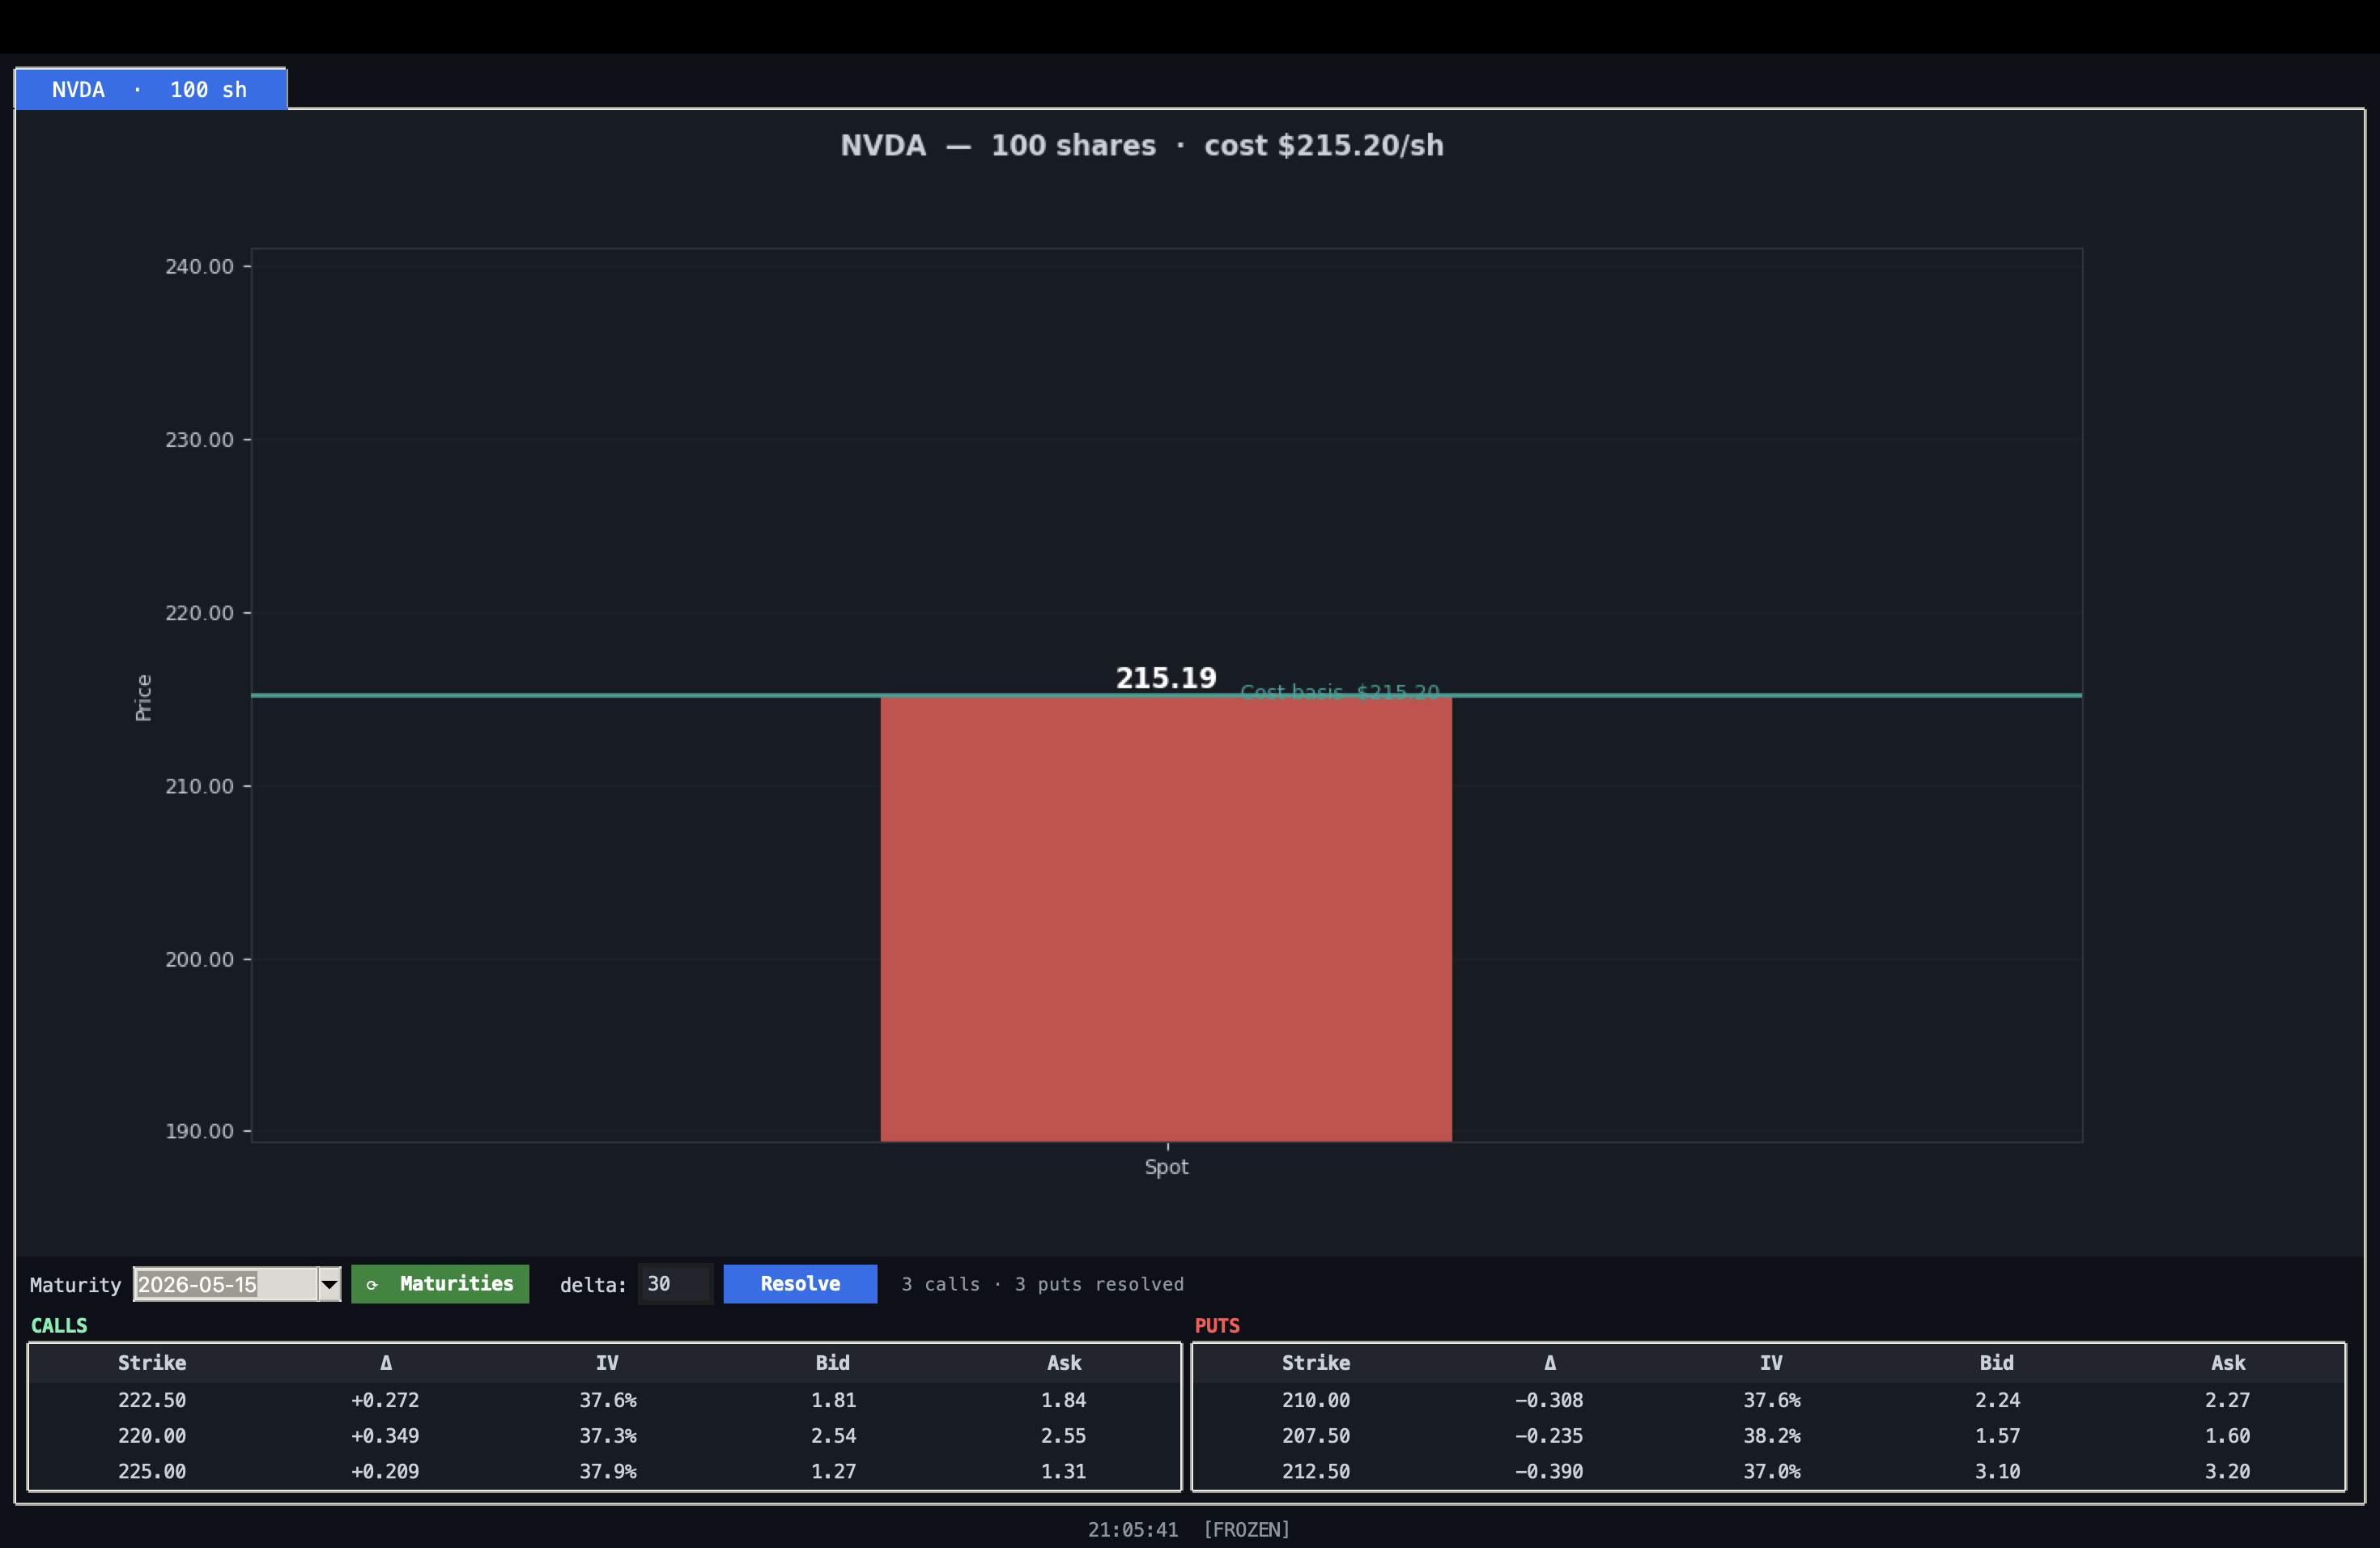2380x1548 pixels.
Task: Sort calls table by Strike header
Action: pyautogui.click(x=152, y=1363)
